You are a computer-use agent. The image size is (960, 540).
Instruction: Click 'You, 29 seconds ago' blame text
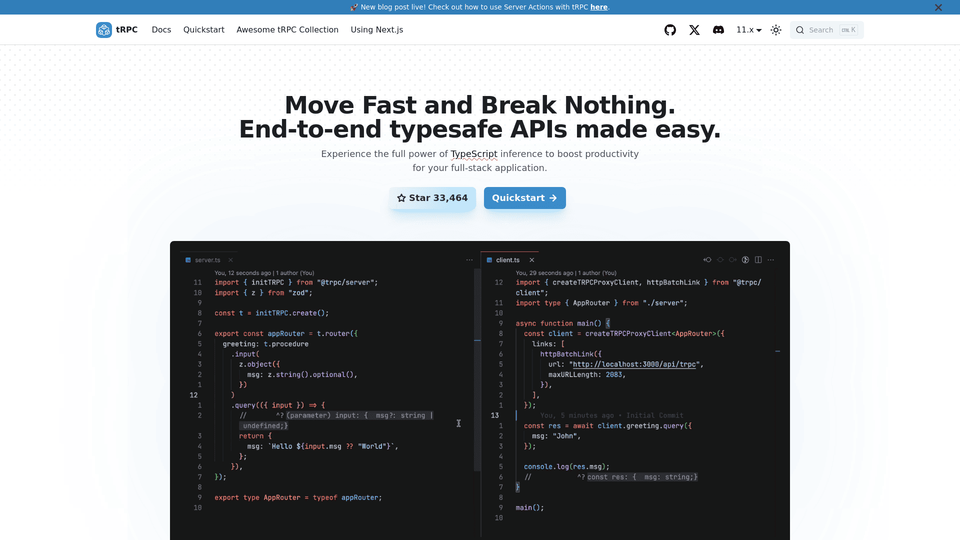[x=566, y=273]
